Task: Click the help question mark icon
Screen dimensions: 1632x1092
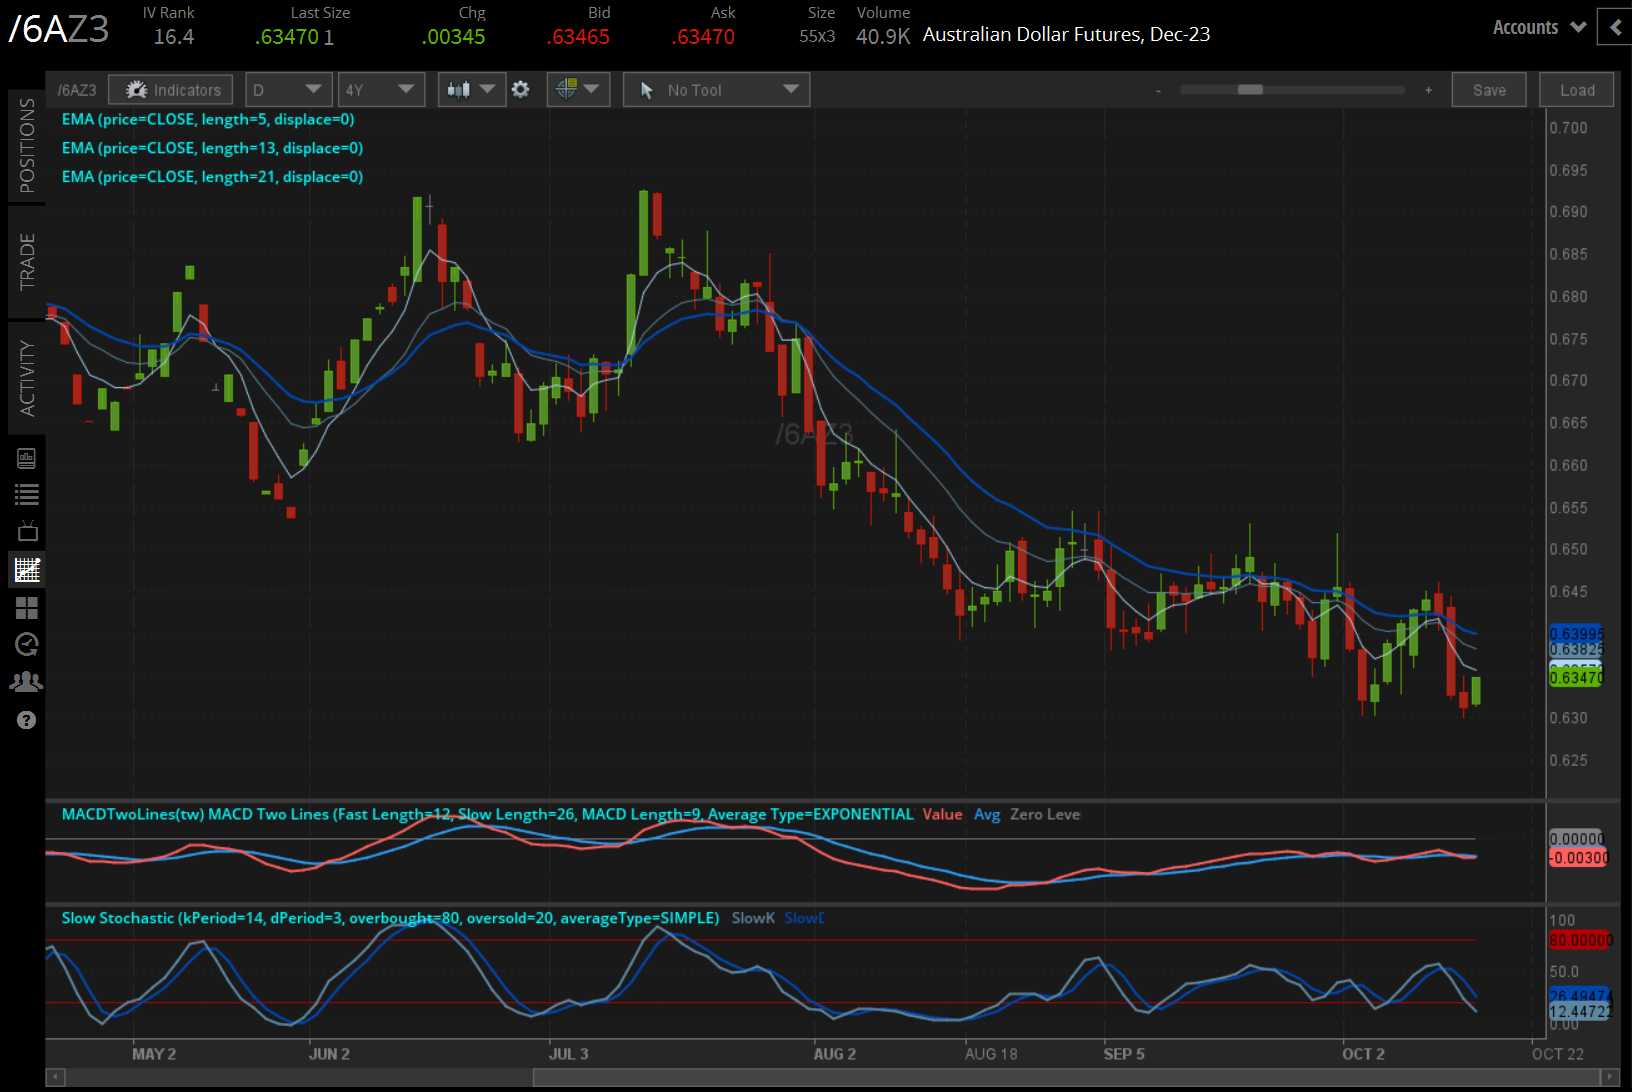Action: 27,720
